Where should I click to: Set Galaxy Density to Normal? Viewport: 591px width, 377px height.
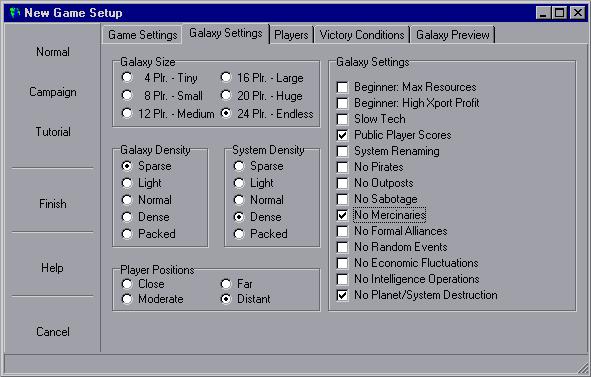coord(147,200)
